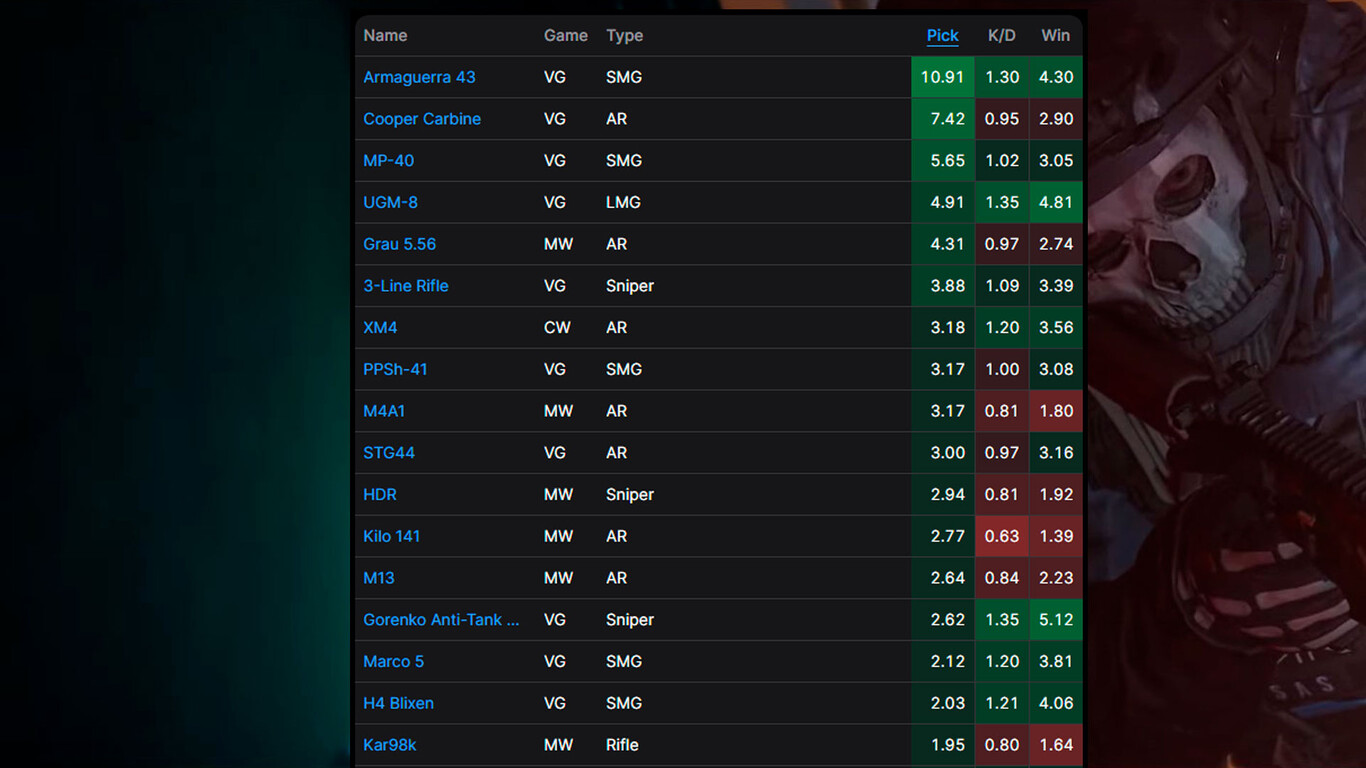Select the XM4 weapon link
Viewport: 1366px width, 768px height.
380,328
